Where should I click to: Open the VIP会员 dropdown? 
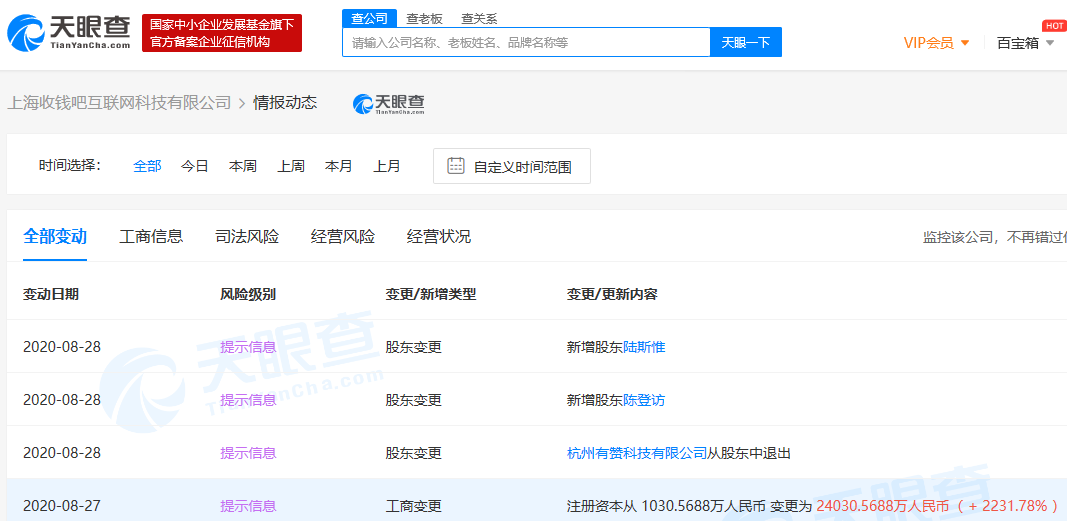coord(936,43)
